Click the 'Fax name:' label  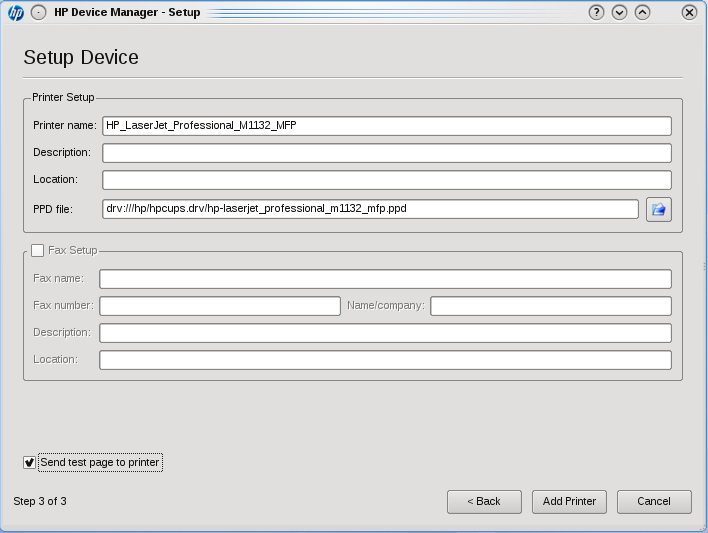pos(58,279)
